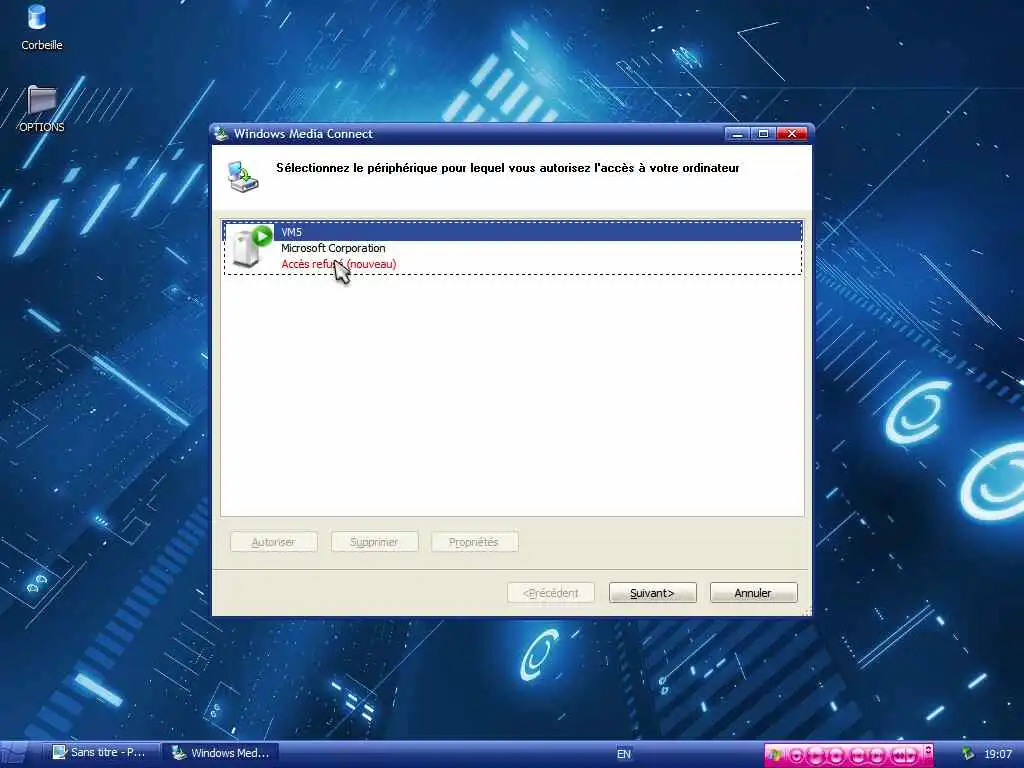Close the Windows Media Connect window

(x=792, y=134)
